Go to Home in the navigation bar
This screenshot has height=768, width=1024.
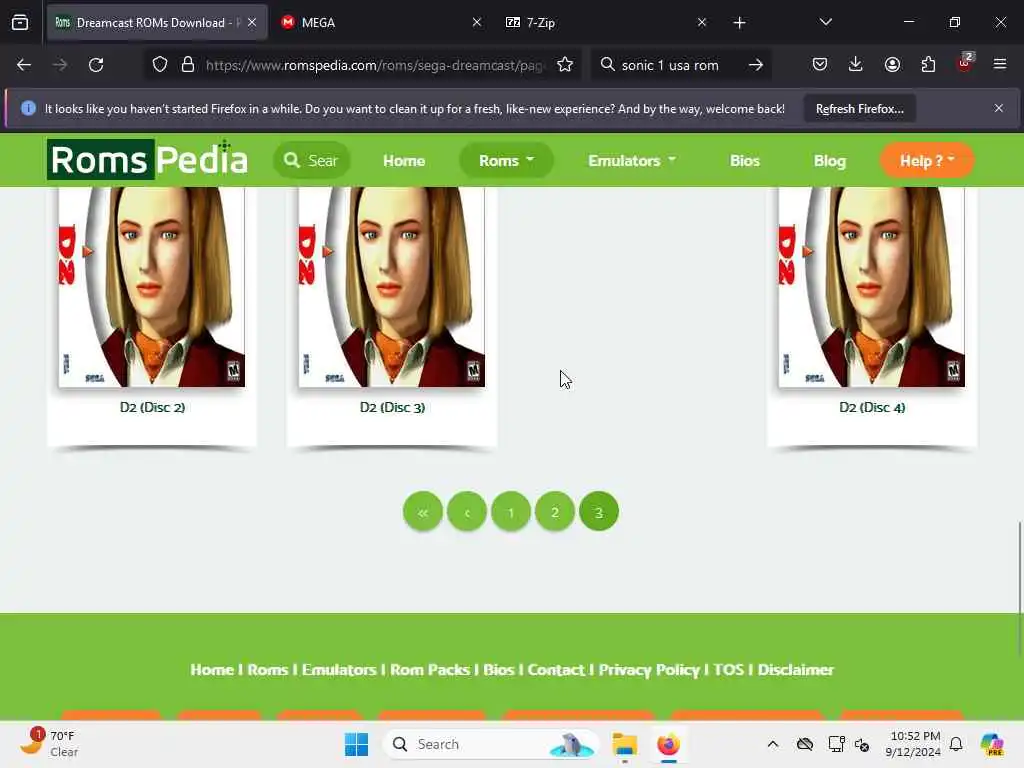404,161
